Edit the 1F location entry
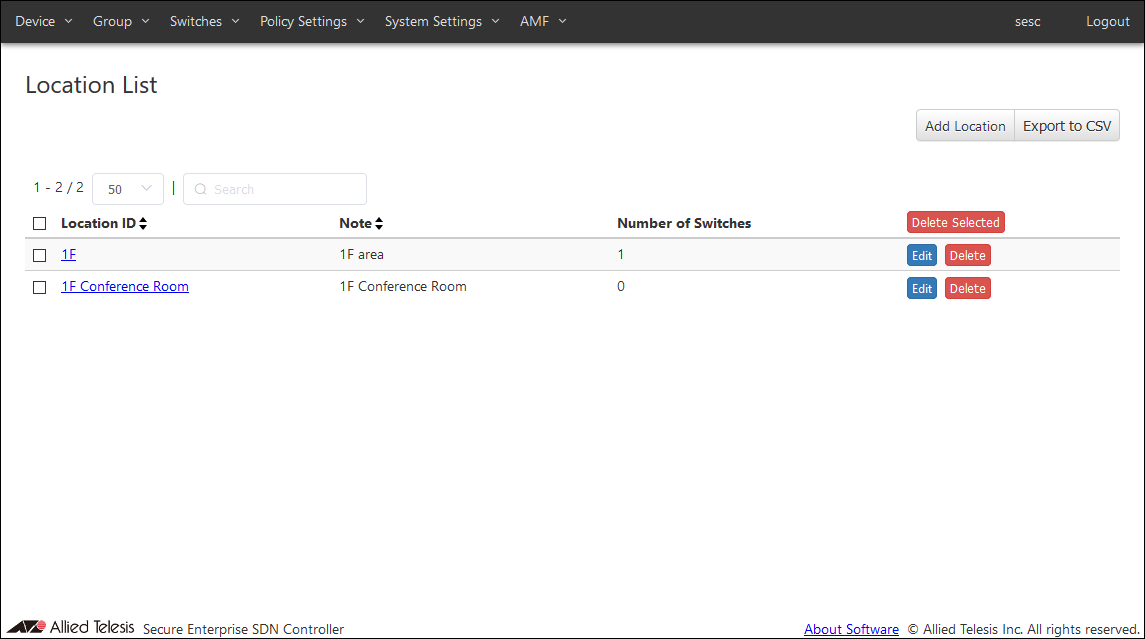 (922, 256)
